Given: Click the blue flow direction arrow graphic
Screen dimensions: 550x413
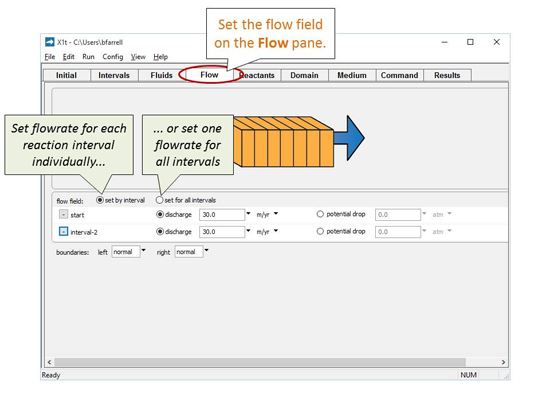Looking at the screenshot, I should click(x=349, y=138).
